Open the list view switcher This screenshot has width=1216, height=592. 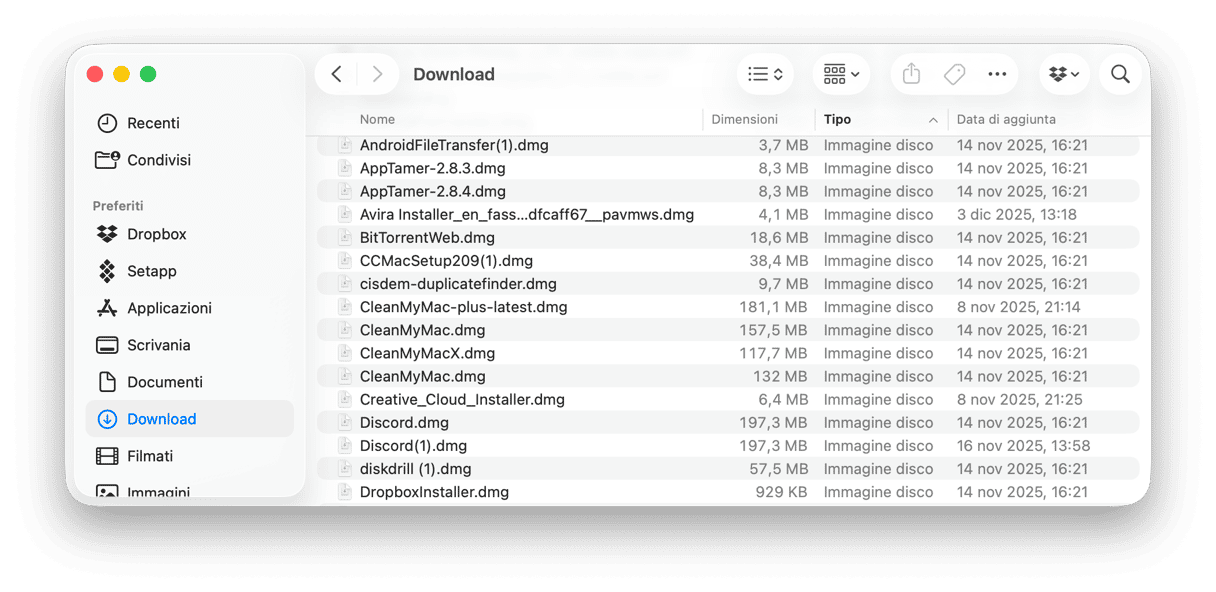point(765,74)
